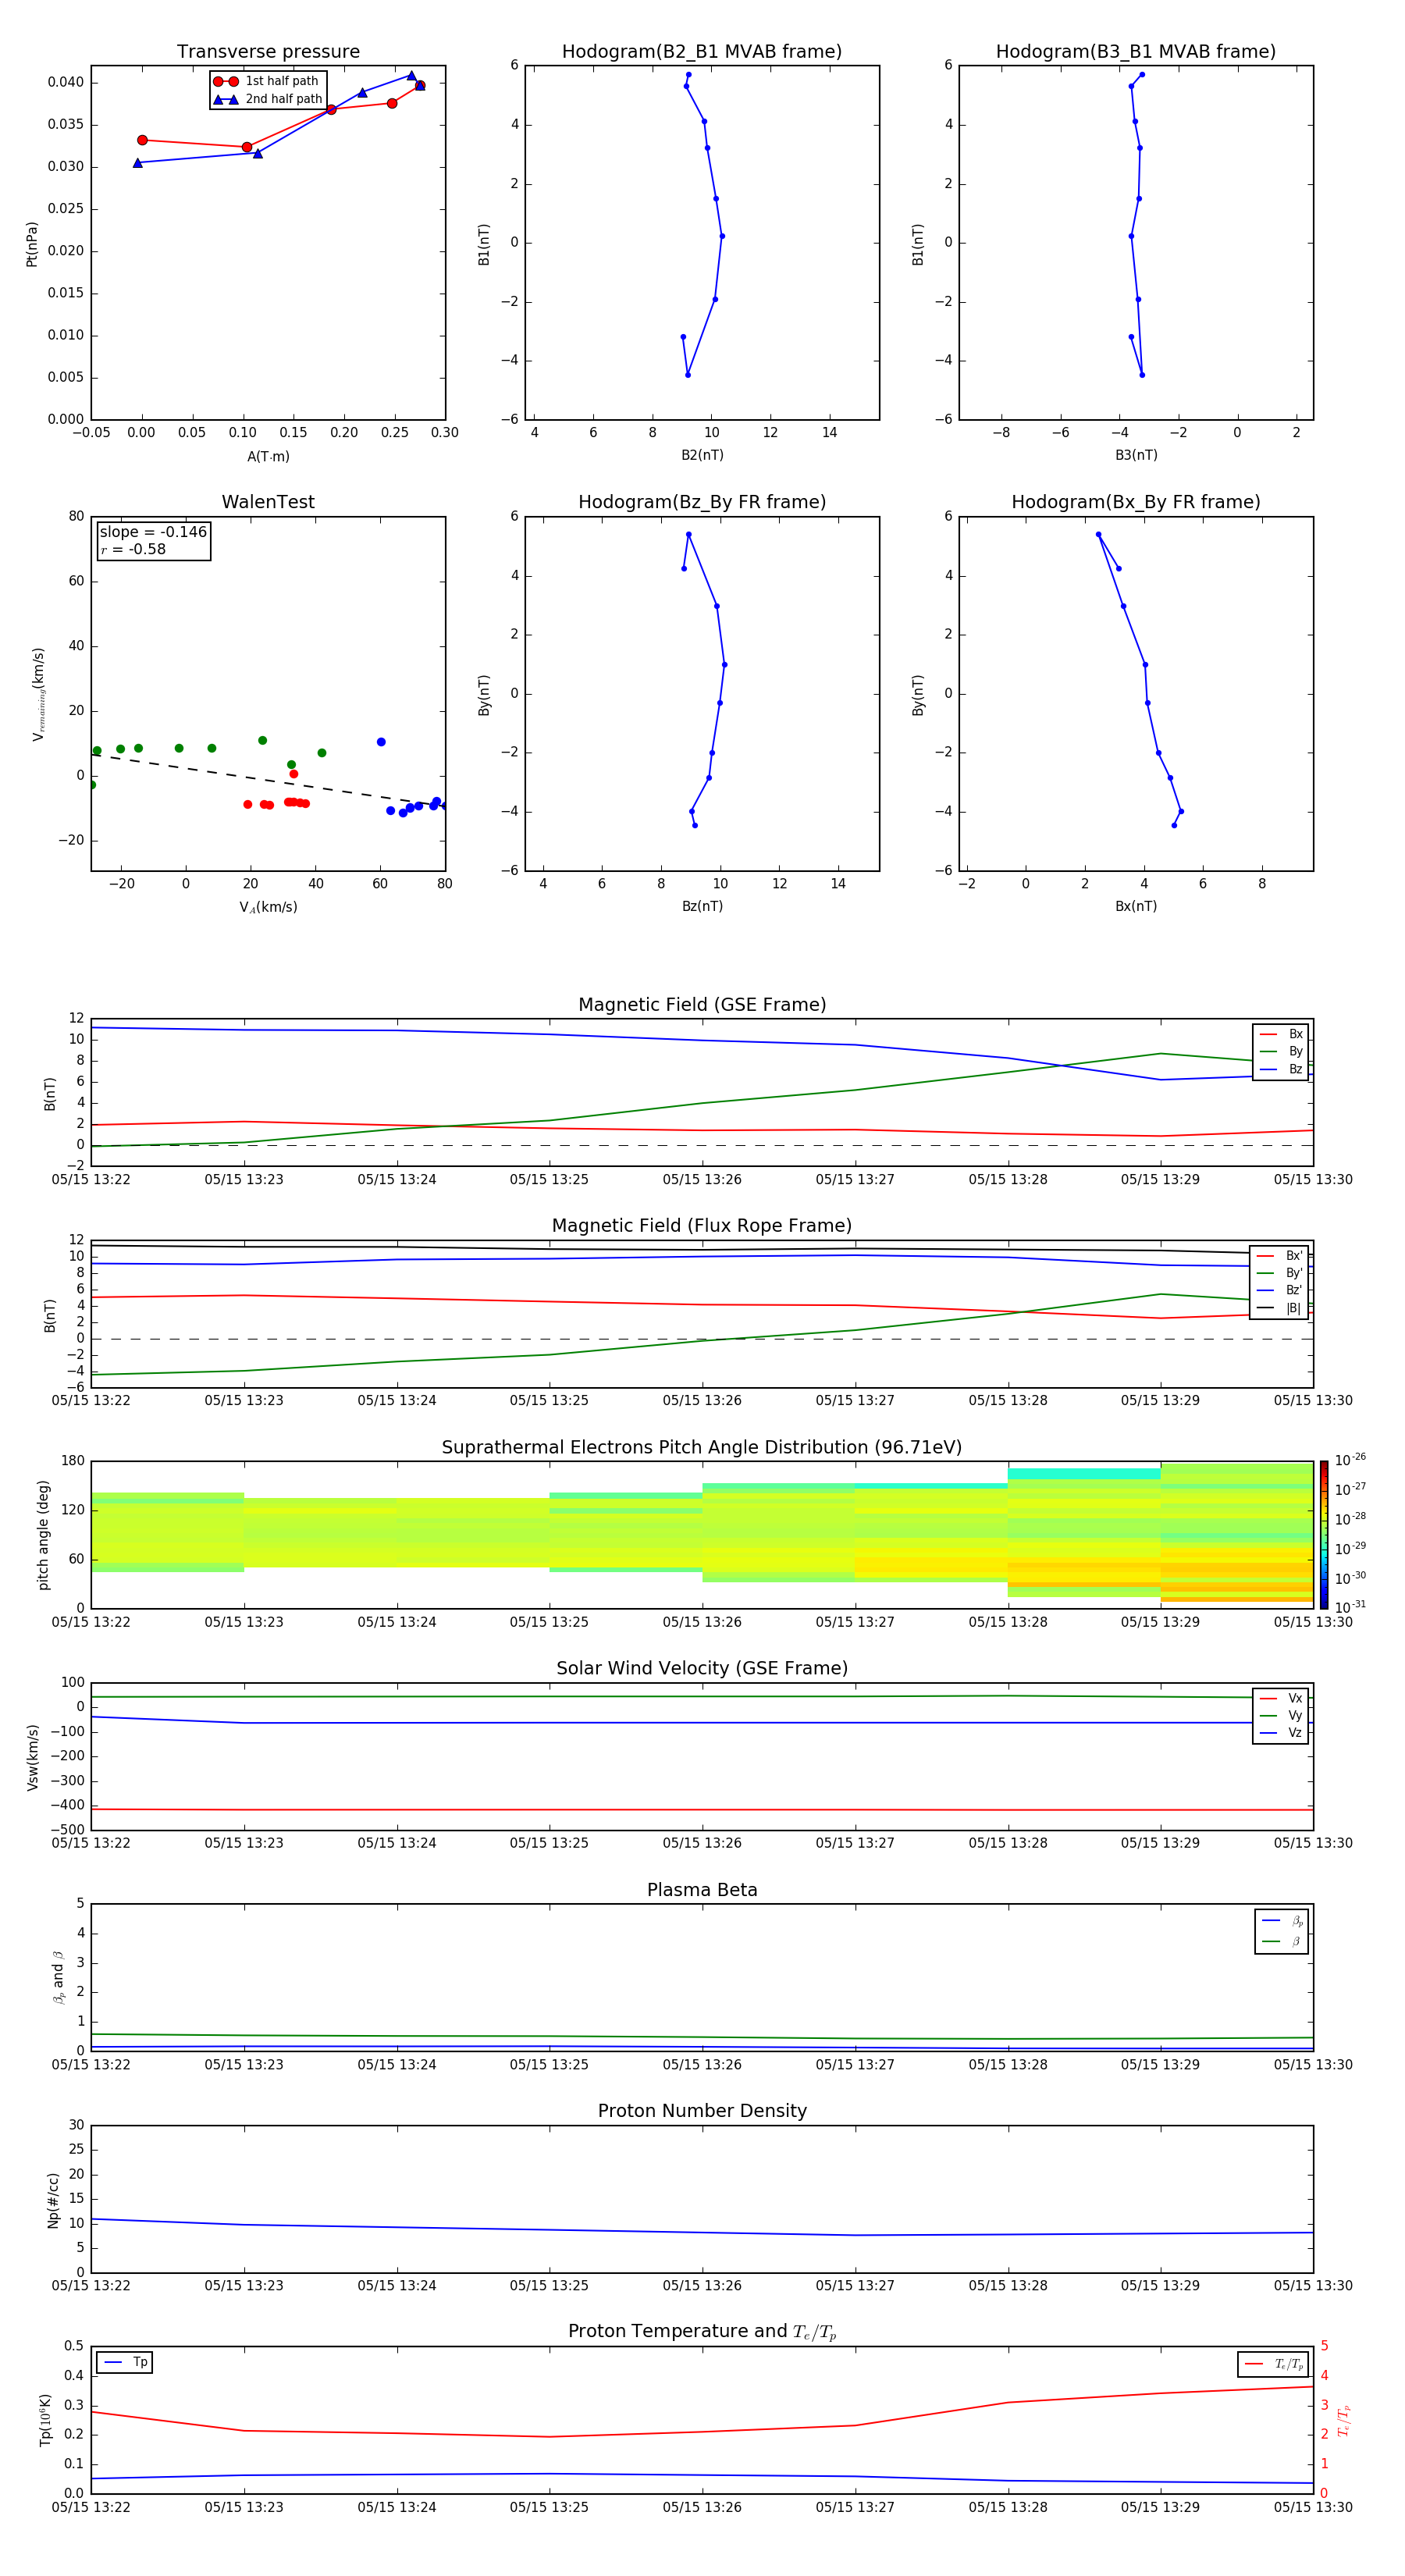1405x2576 pixels.
Task: Click the 'βp and β' y-axis label
Action: (58, 1977)
